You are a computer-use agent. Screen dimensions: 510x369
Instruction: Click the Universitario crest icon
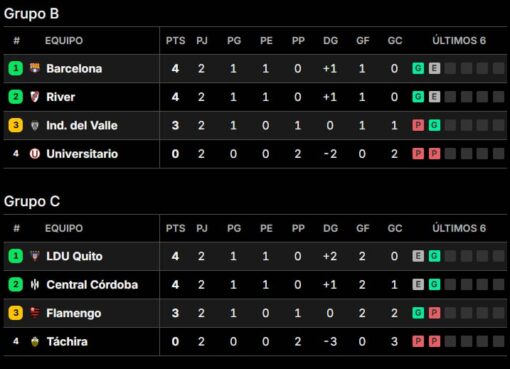click(x=35, y=154)
